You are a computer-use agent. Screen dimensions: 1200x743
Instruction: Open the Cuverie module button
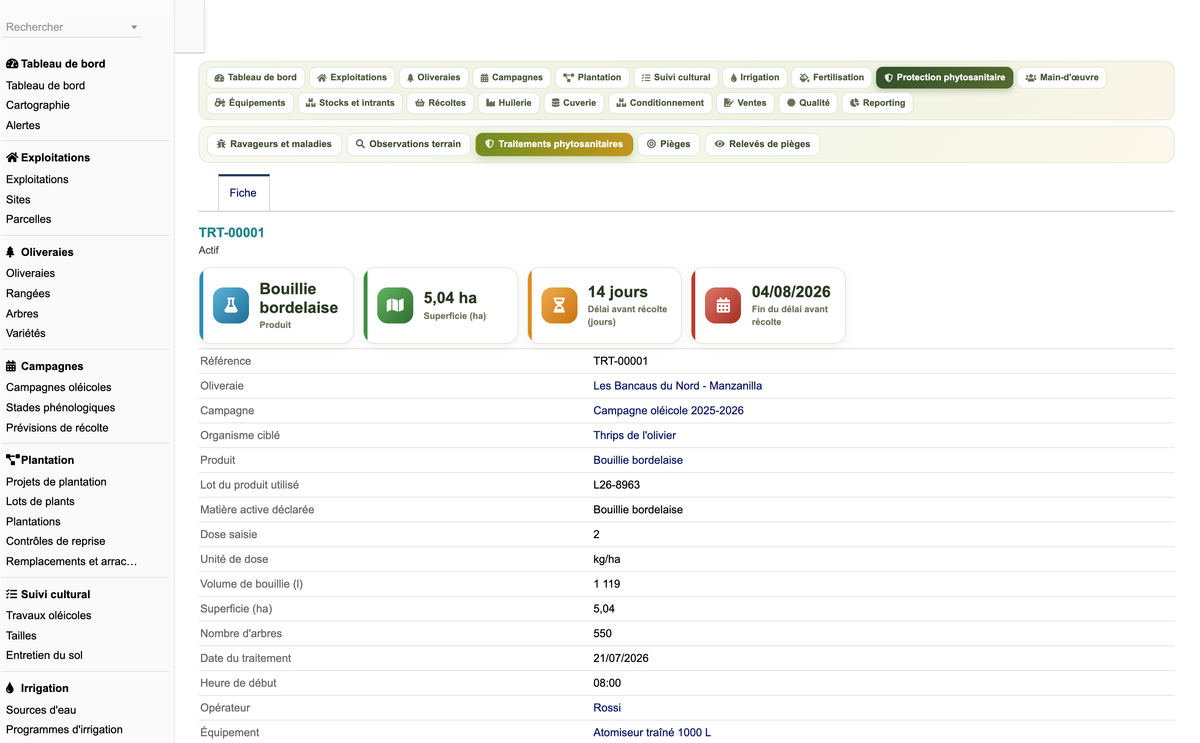[x=574, y=102]
